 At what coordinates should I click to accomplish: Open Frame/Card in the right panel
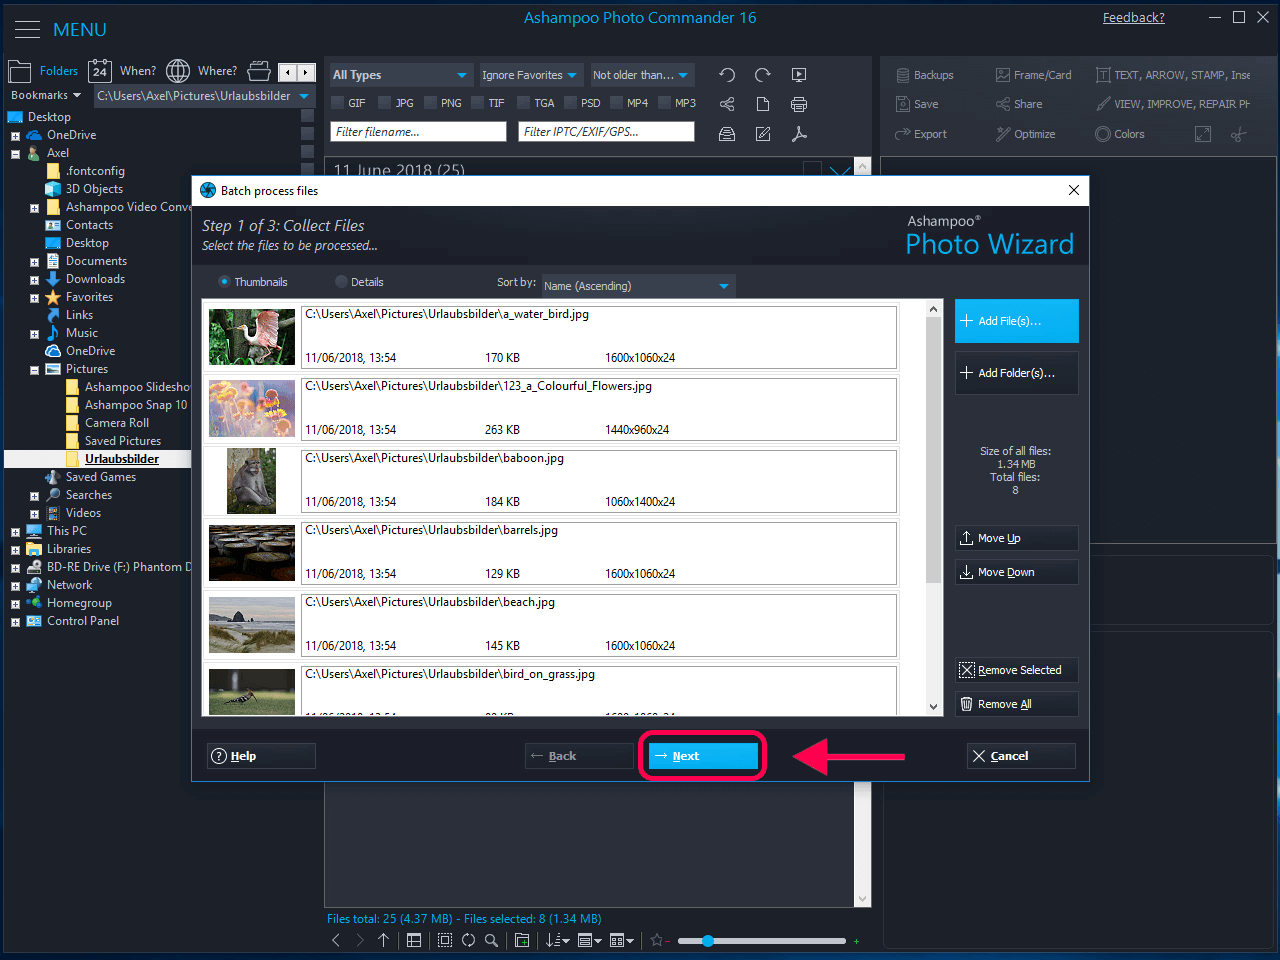coord(1033,75)
